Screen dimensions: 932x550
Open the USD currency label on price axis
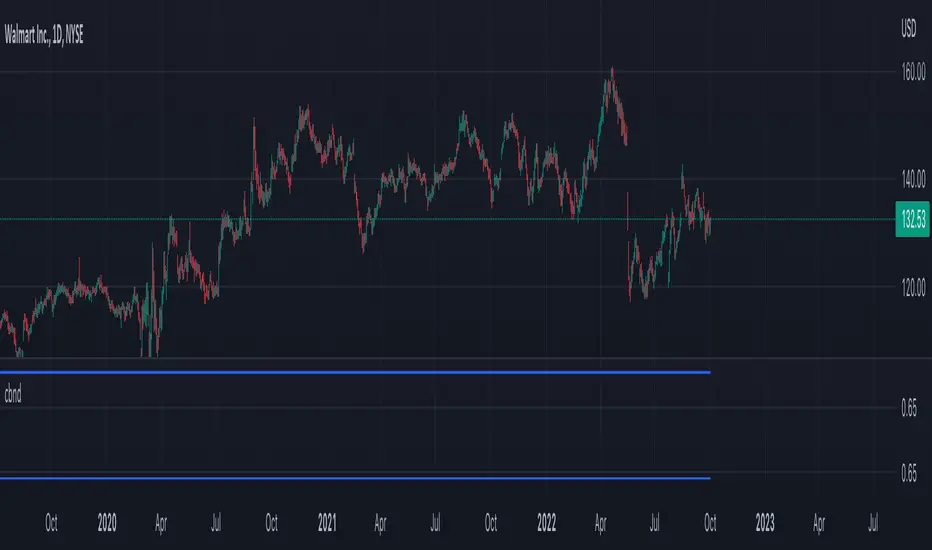coord(908,29)
